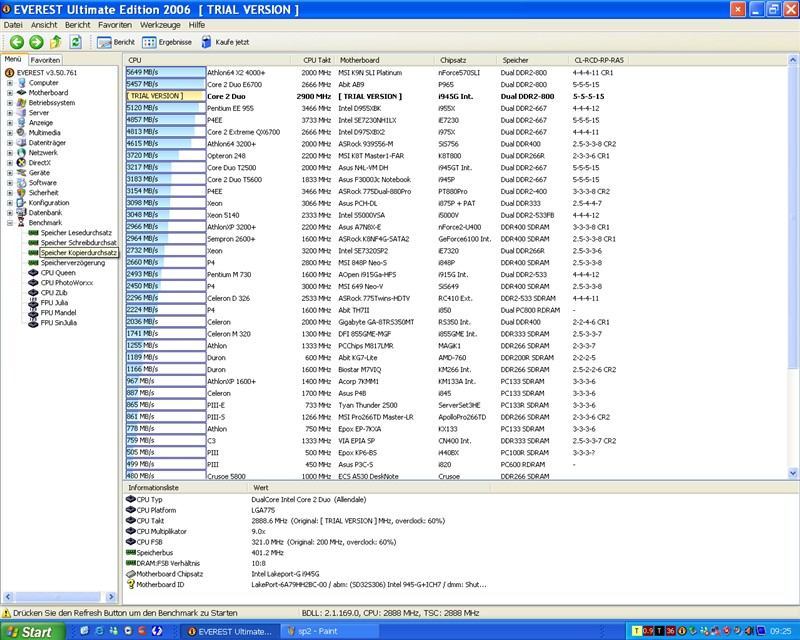This screenshot has width=800, height=640.
Task: Select the Multimedia tree icon
Action: 21,133
